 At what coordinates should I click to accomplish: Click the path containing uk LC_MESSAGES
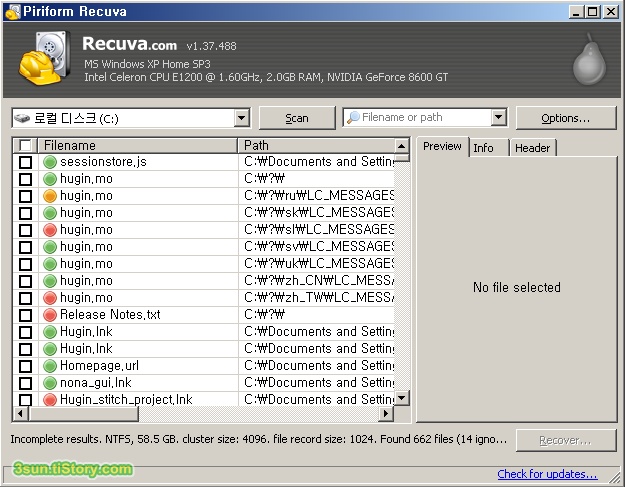coord(319,264)
